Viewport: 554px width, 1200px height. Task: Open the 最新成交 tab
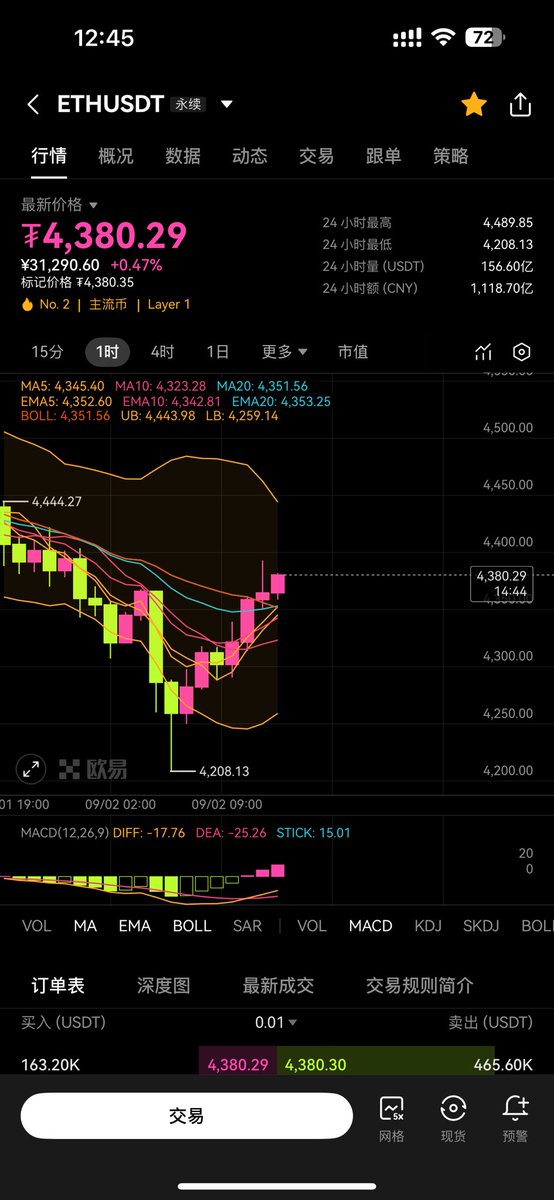point(278,985)
